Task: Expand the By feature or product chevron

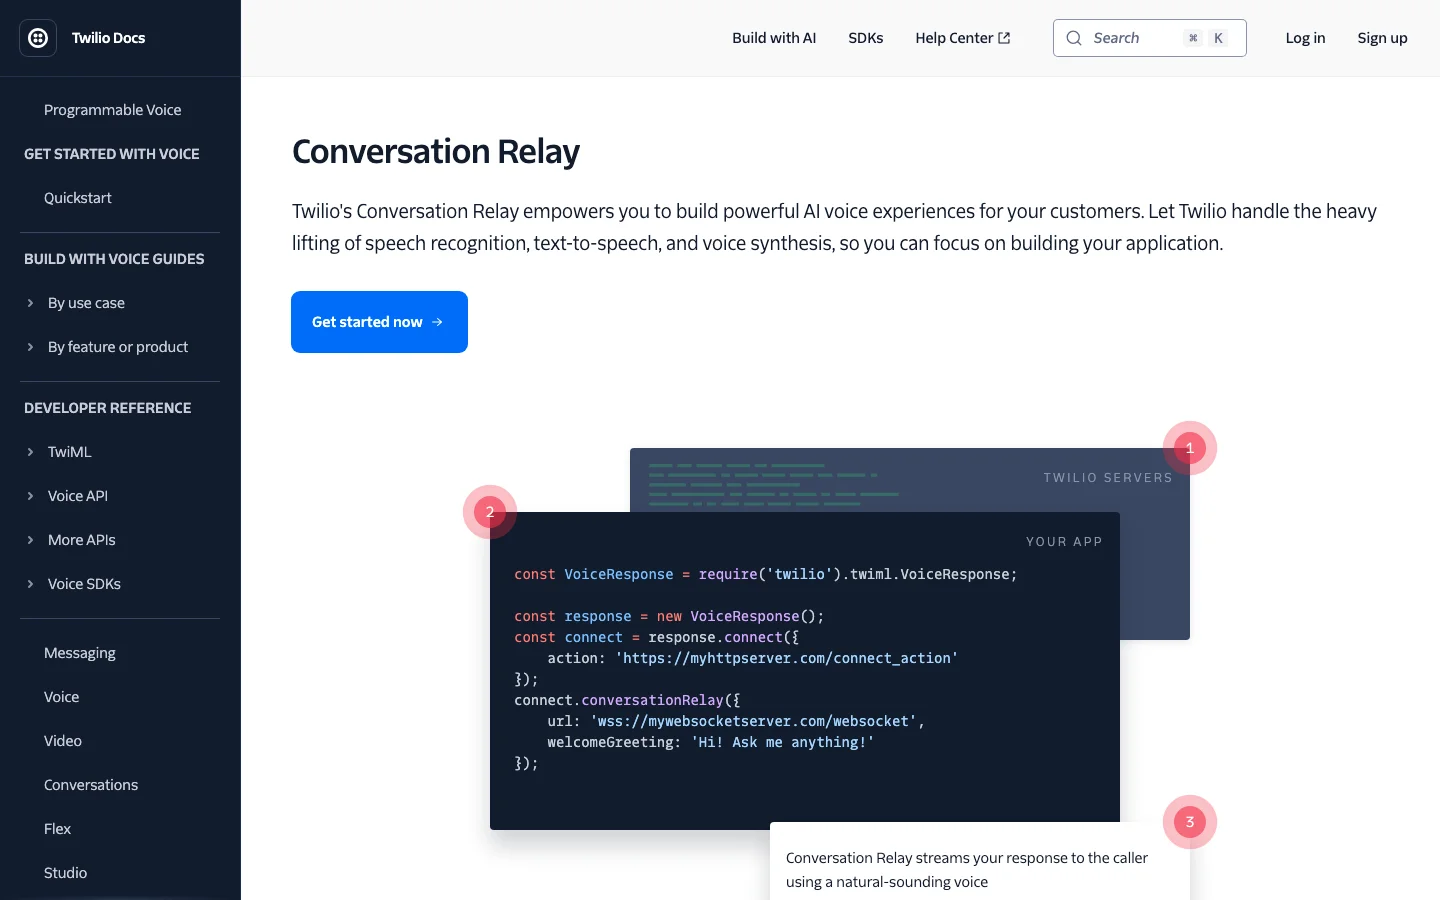Action: tap(30, 347)
